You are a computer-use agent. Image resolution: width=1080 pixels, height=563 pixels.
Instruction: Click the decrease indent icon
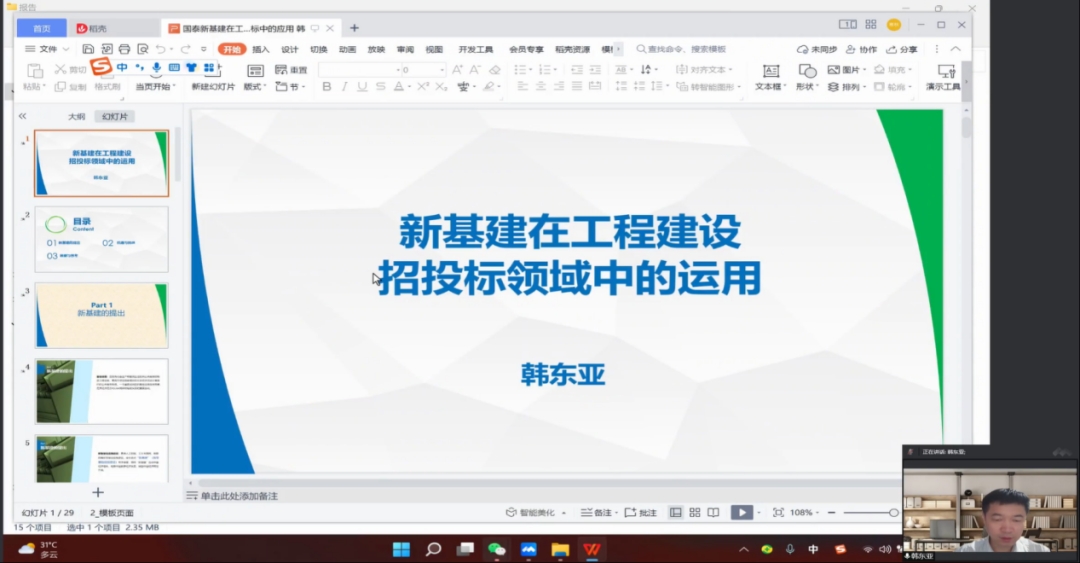577,70
